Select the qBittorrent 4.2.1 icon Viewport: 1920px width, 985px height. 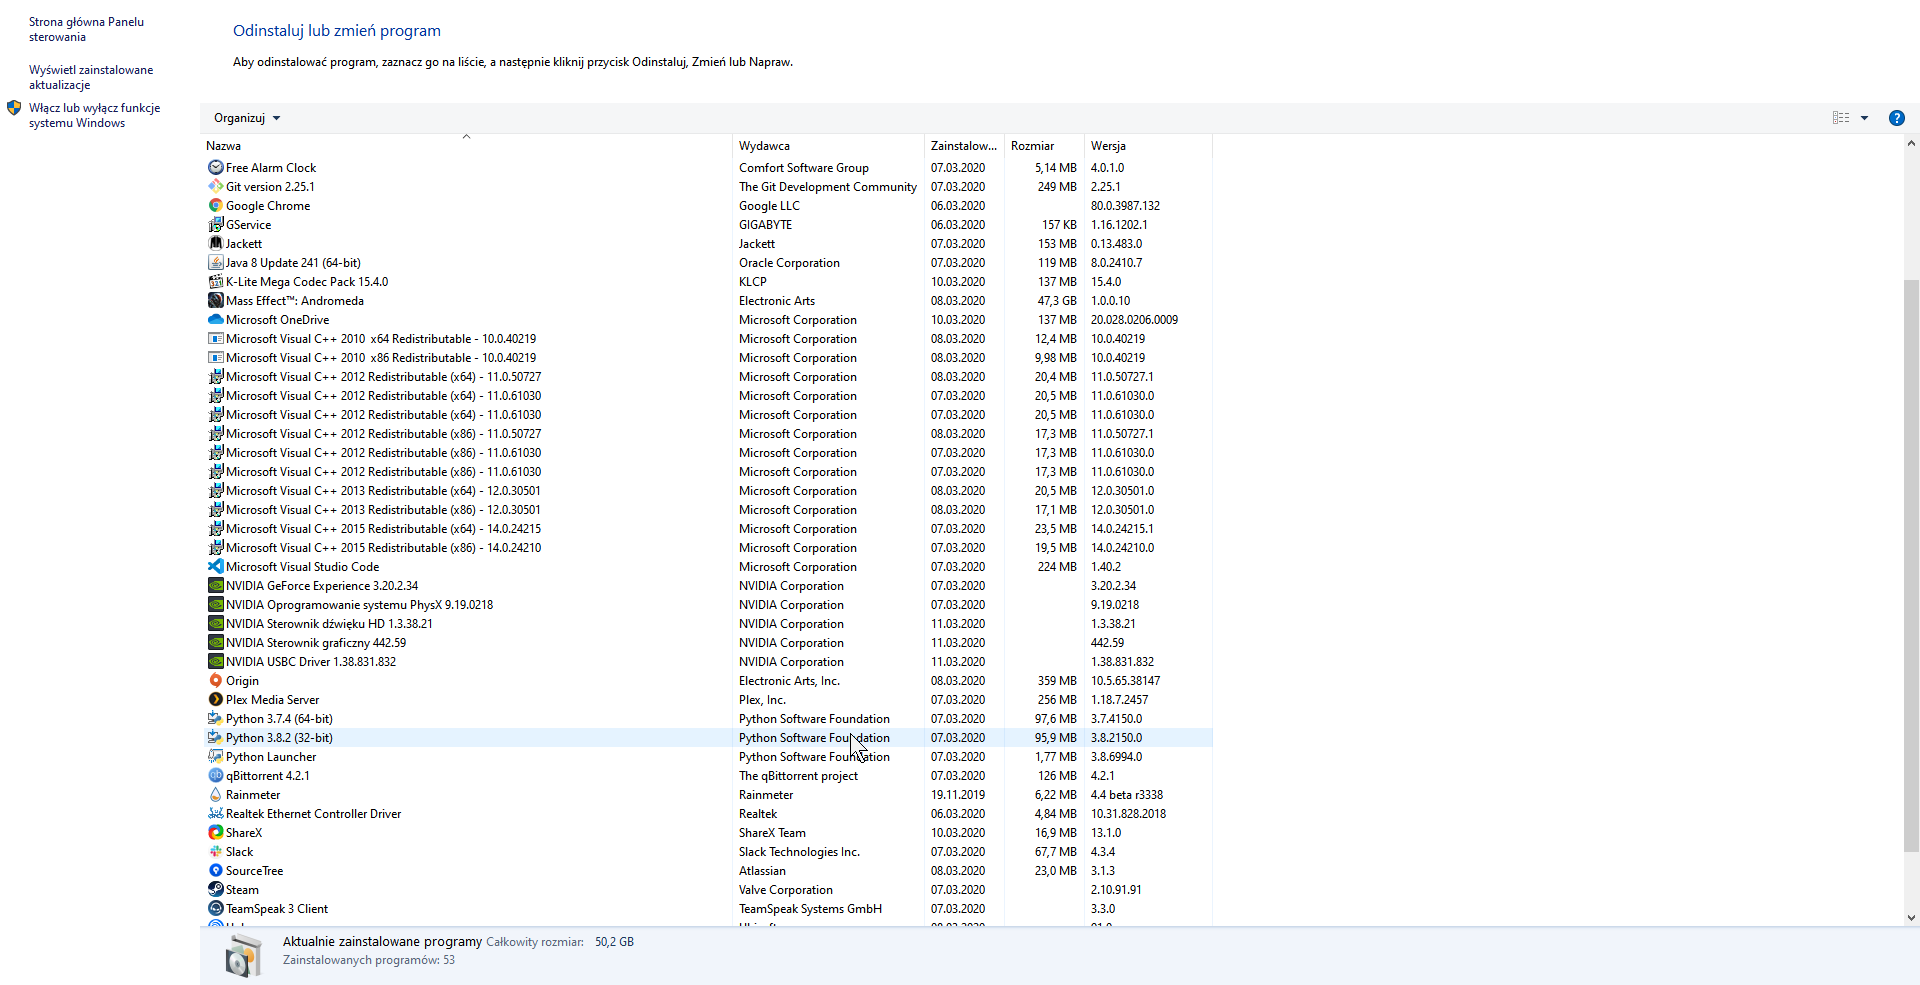click(215, 776)
